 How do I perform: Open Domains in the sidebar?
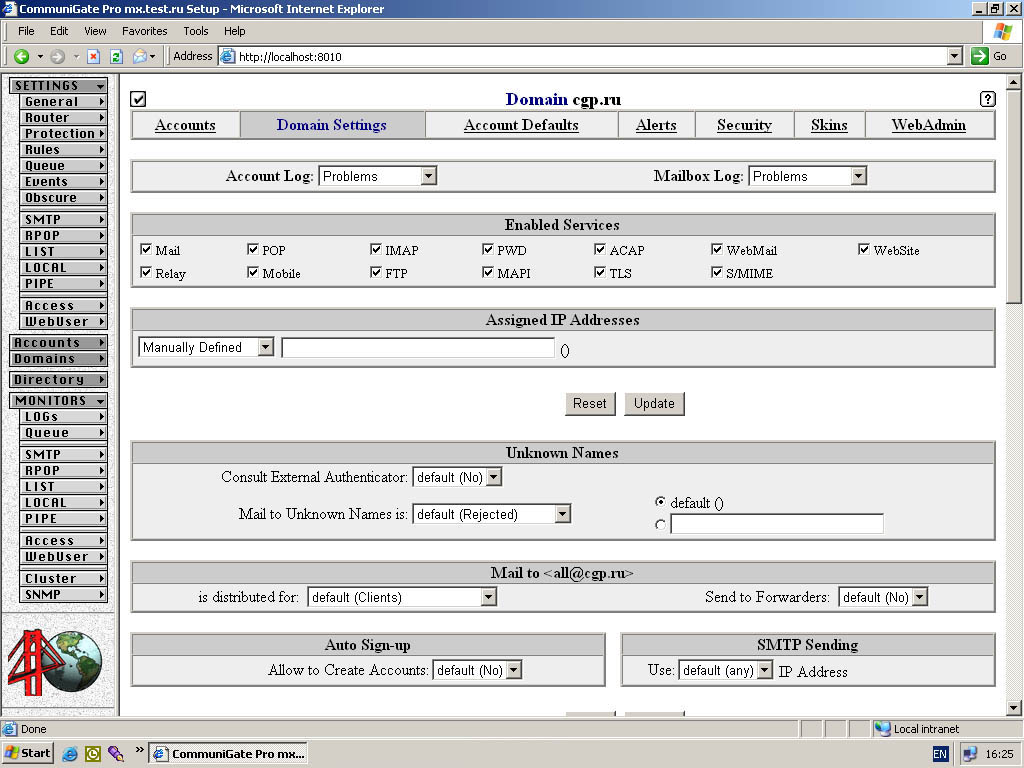59,359
